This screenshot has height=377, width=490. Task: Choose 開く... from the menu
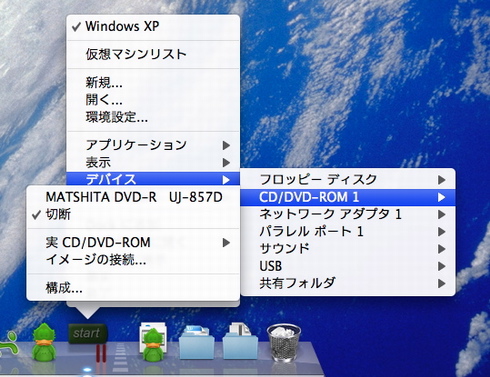click(153, 100)
